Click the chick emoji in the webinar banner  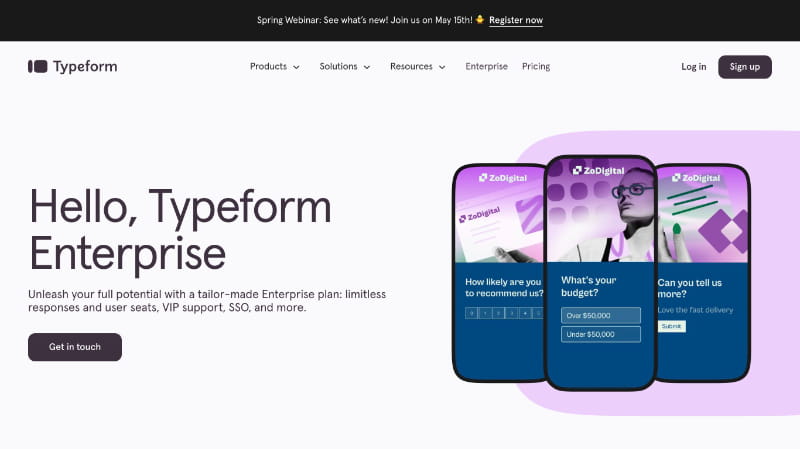pos(480,19)
